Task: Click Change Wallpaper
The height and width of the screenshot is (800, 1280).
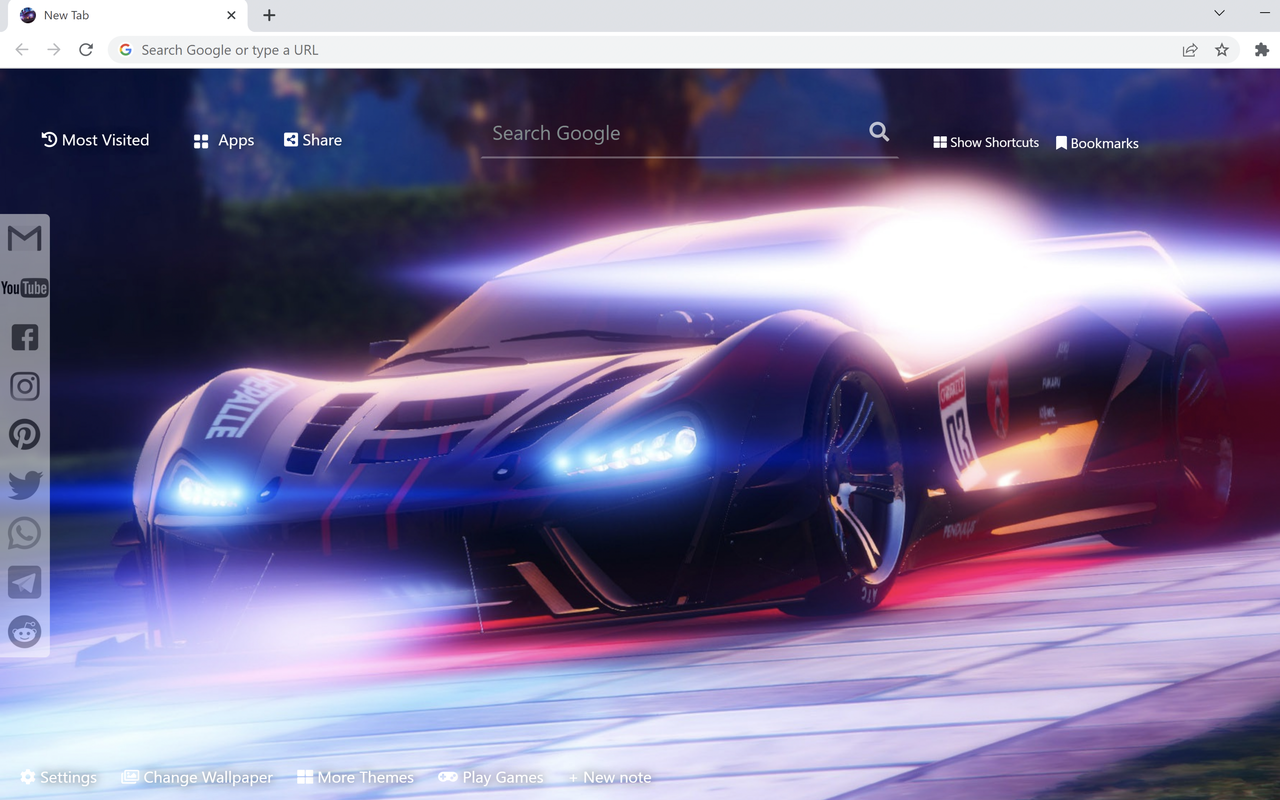Action: (x=198, y=777)
